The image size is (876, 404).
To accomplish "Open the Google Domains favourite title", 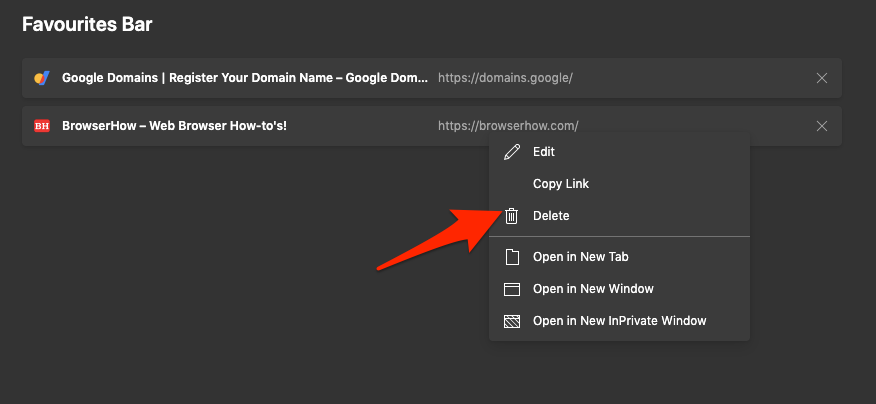I will 244,78.
